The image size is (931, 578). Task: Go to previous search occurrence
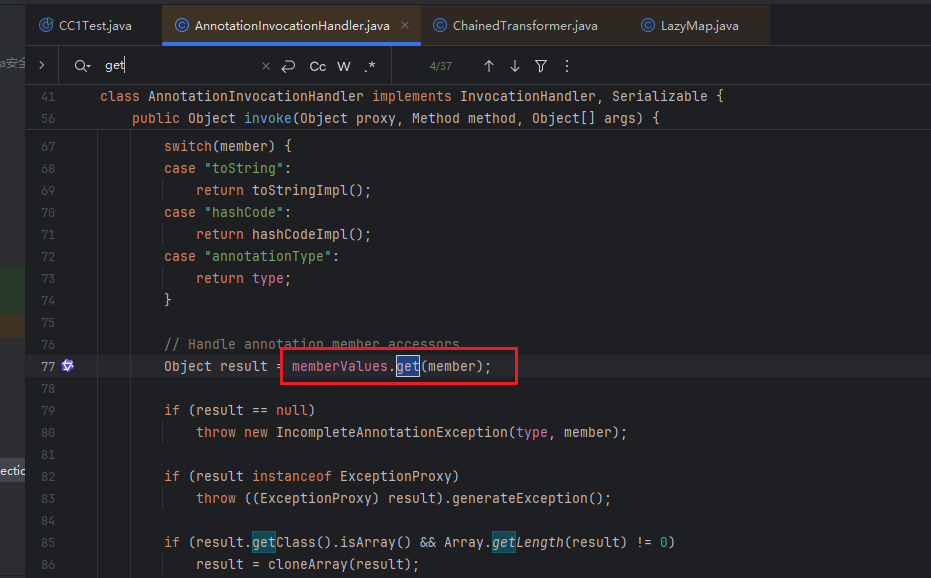pyautogui.click(x=489, y=66)
